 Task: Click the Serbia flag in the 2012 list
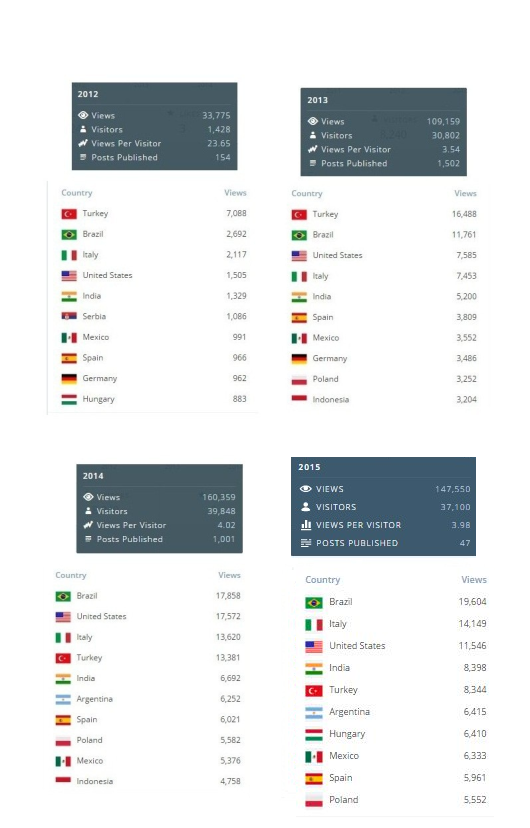coord(69,316)
